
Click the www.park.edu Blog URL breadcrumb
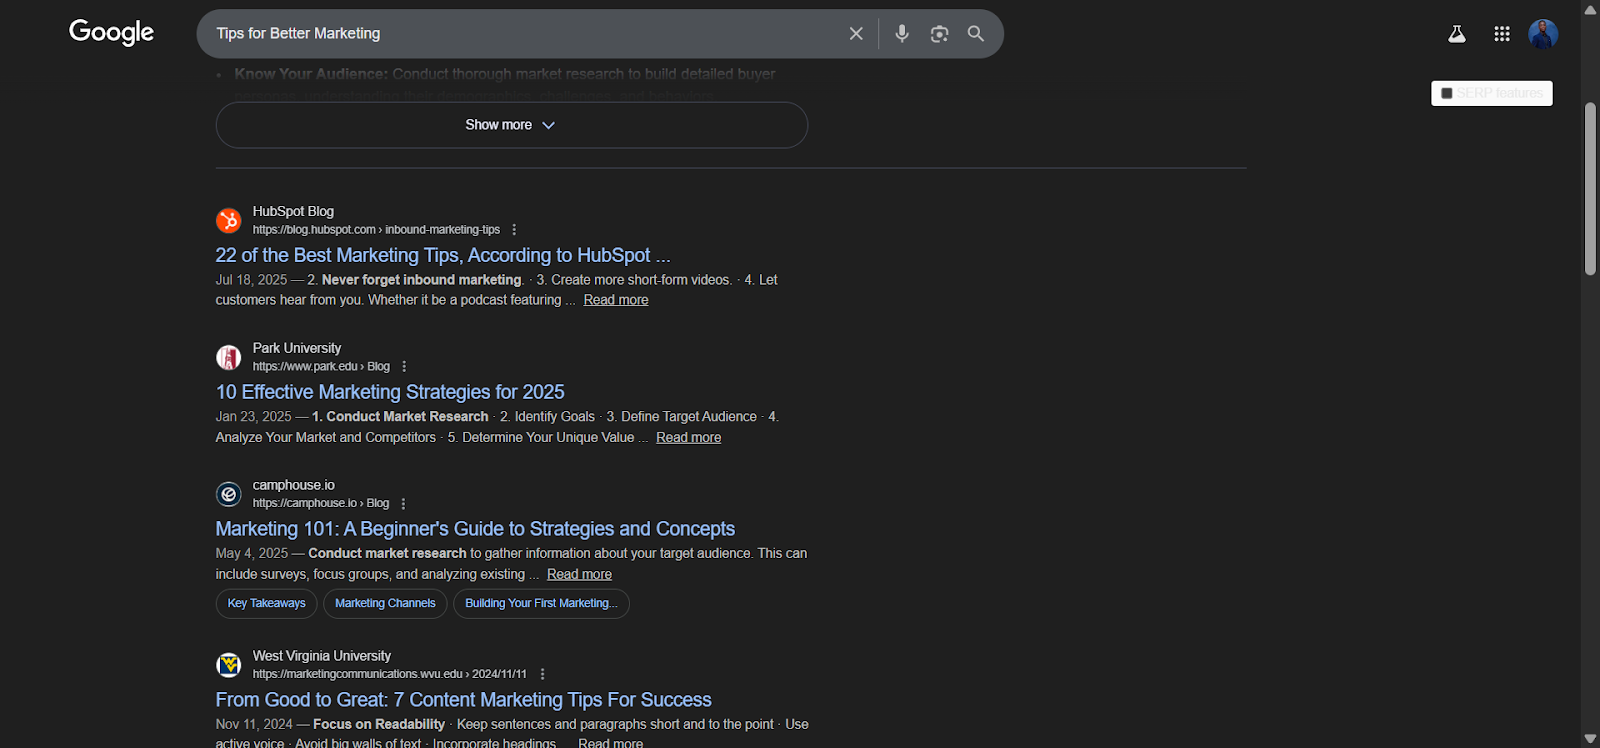tap(321, 367)
